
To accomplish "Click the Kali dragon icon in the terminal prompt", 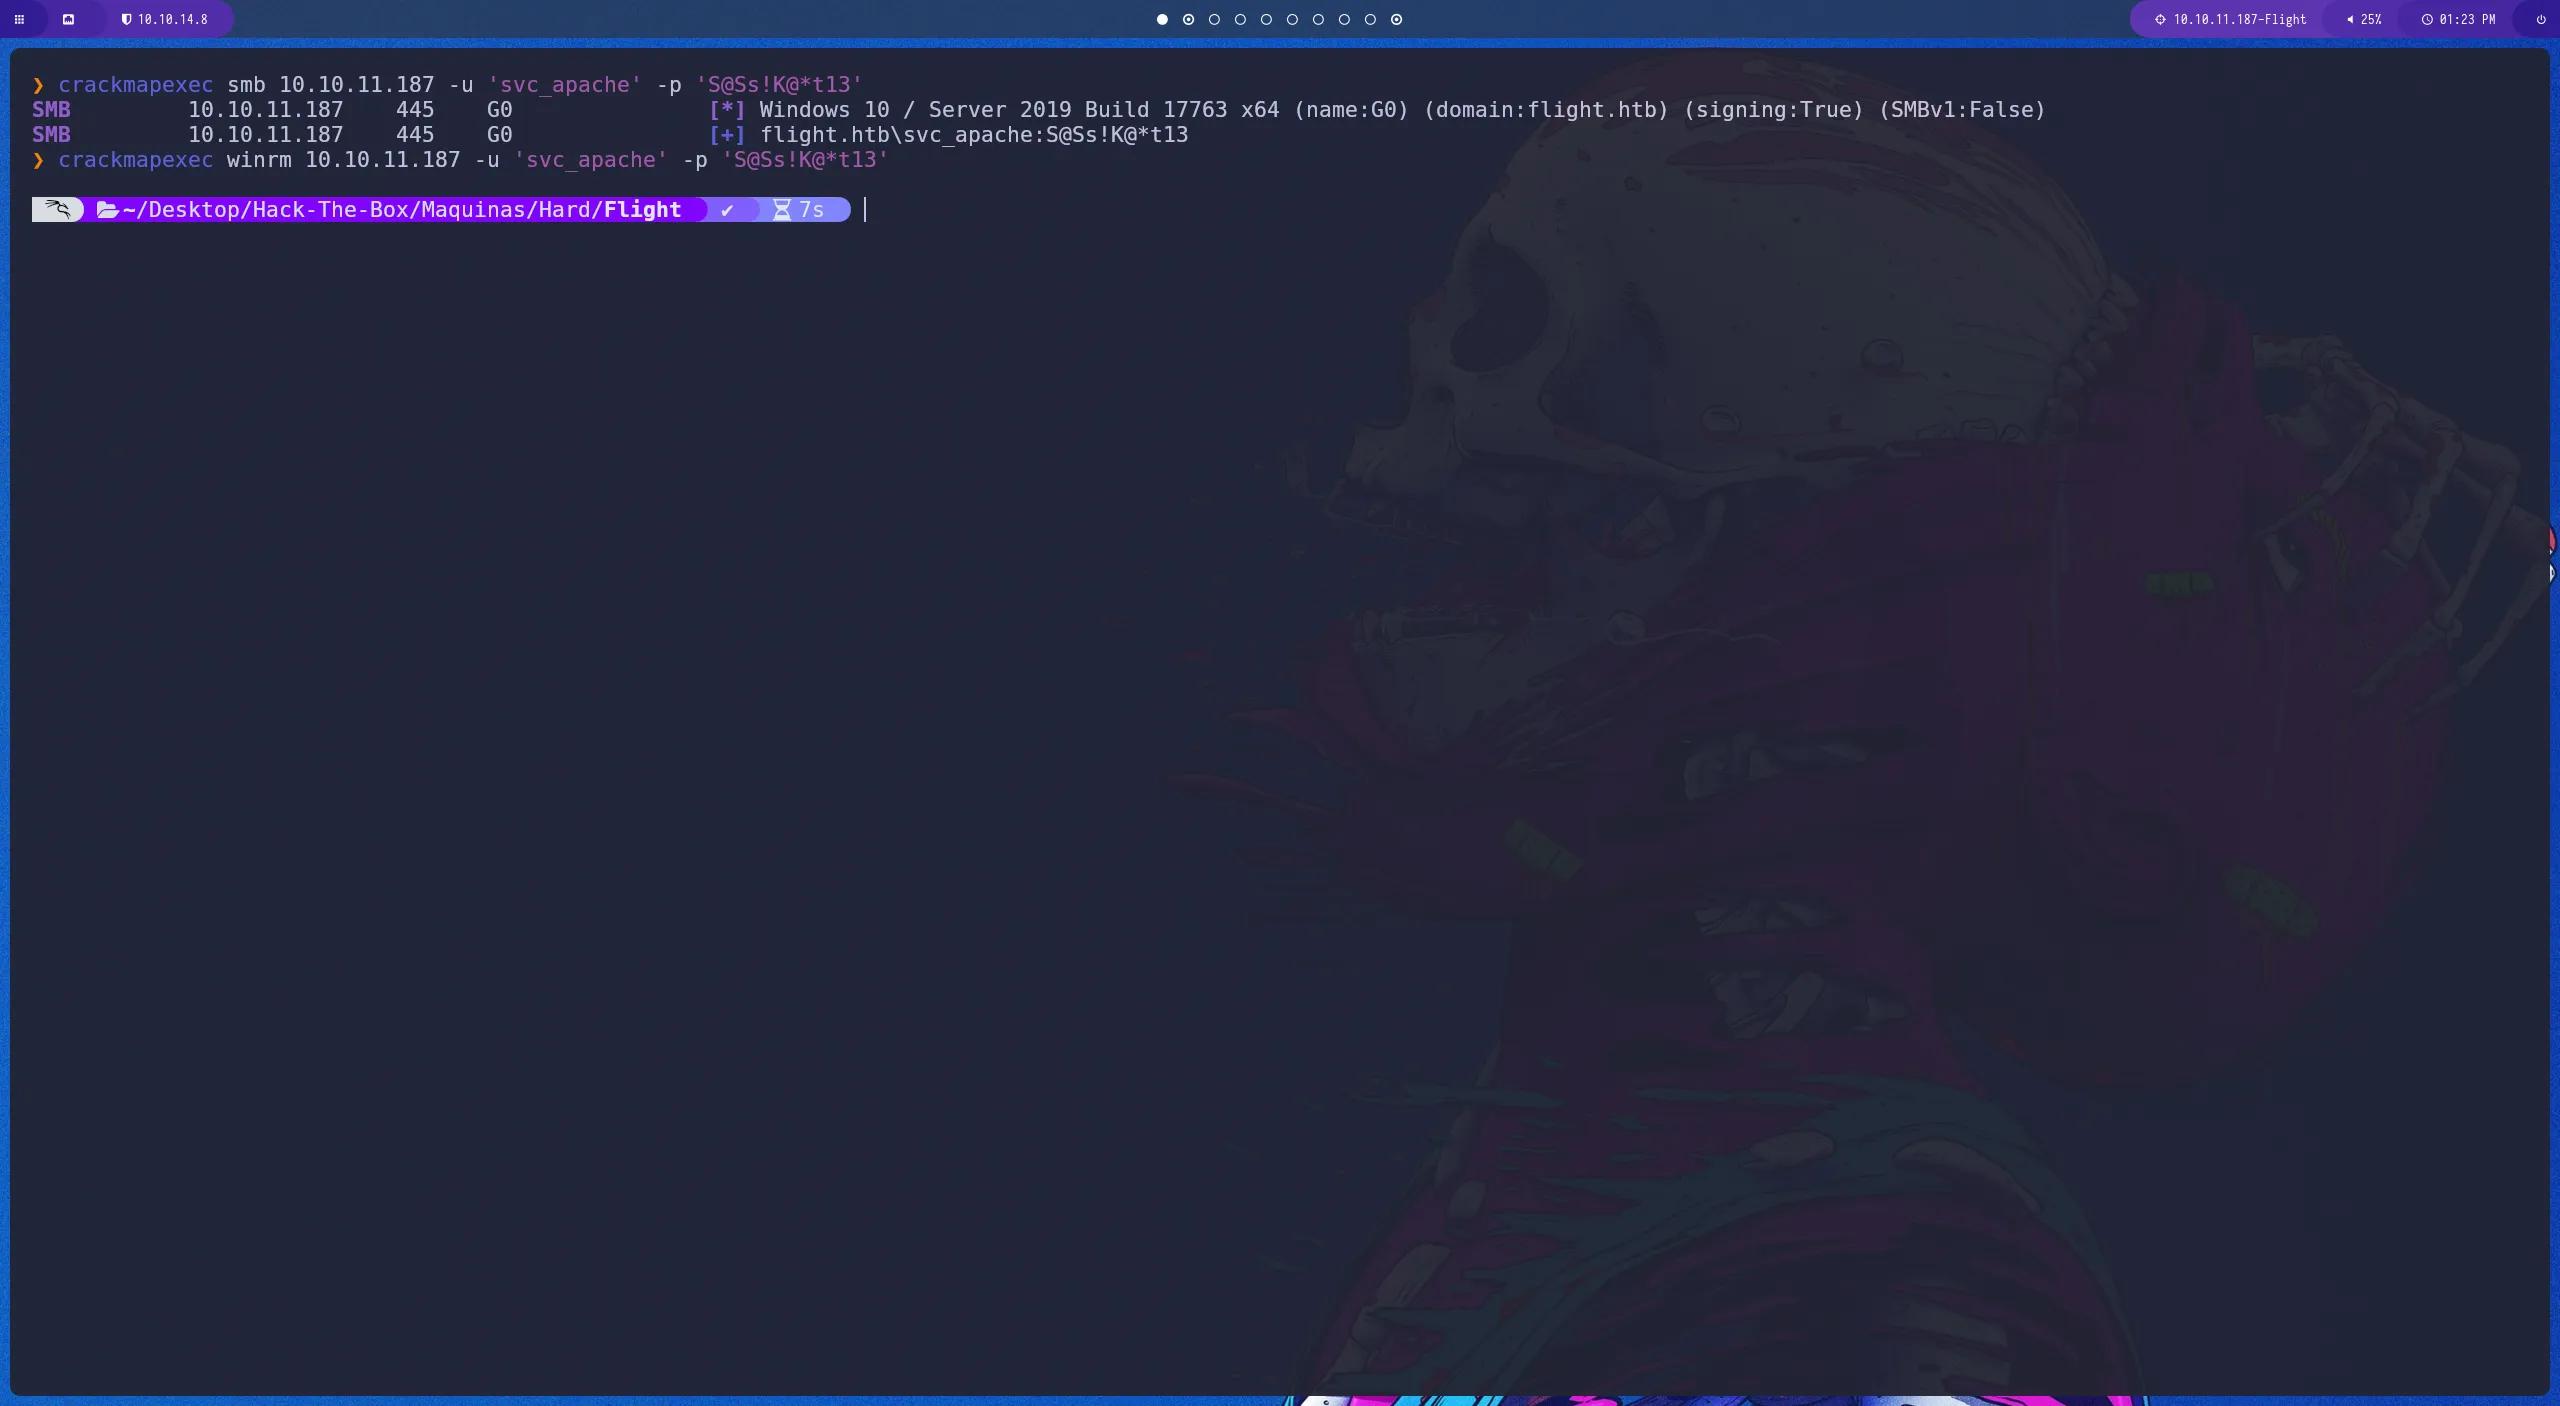I will click(x=57, y=209).
